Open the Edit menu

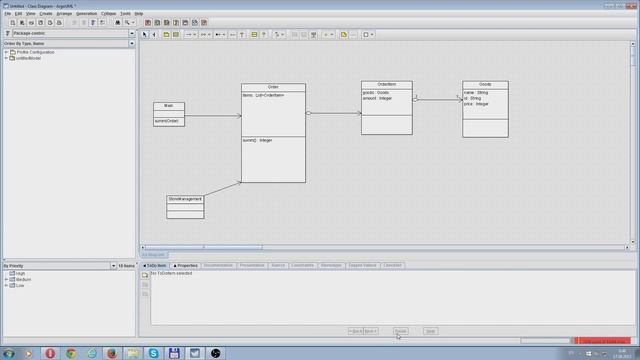[18, 13]
